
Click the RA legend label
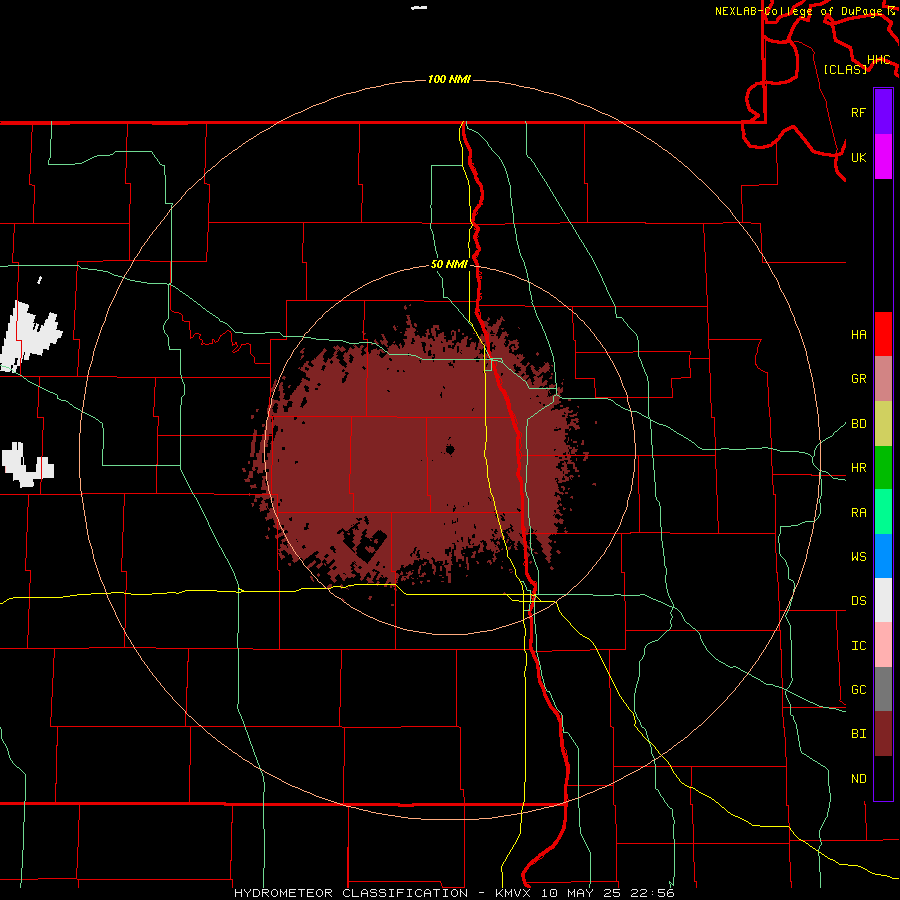tap(858, 513)
